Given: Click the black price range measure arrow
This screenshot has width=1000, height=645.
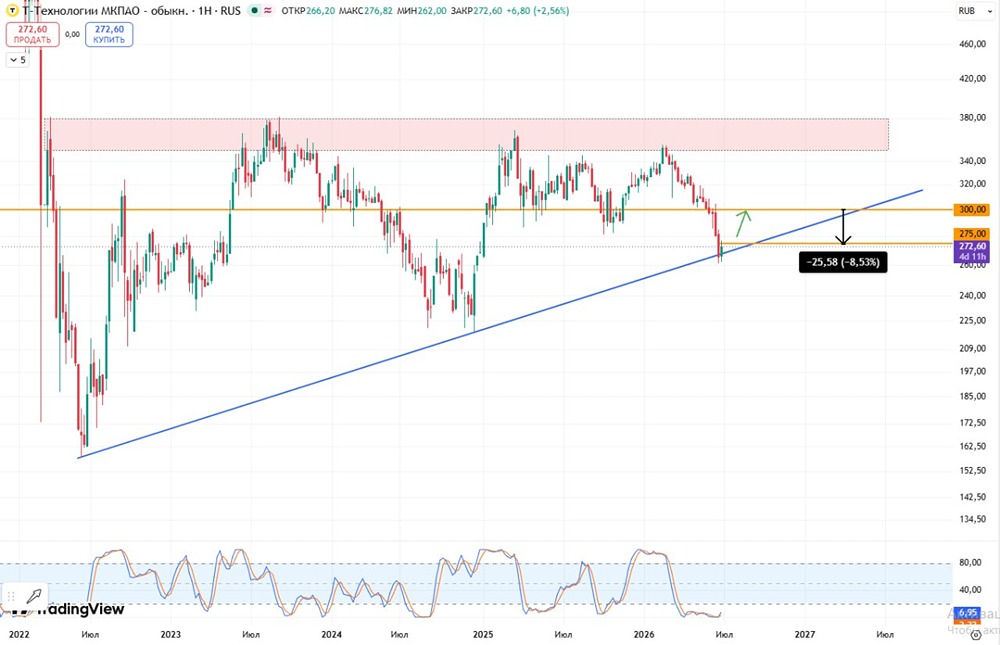Looking at the screenshot, I should pyautogui.click(x=843, y=227).
